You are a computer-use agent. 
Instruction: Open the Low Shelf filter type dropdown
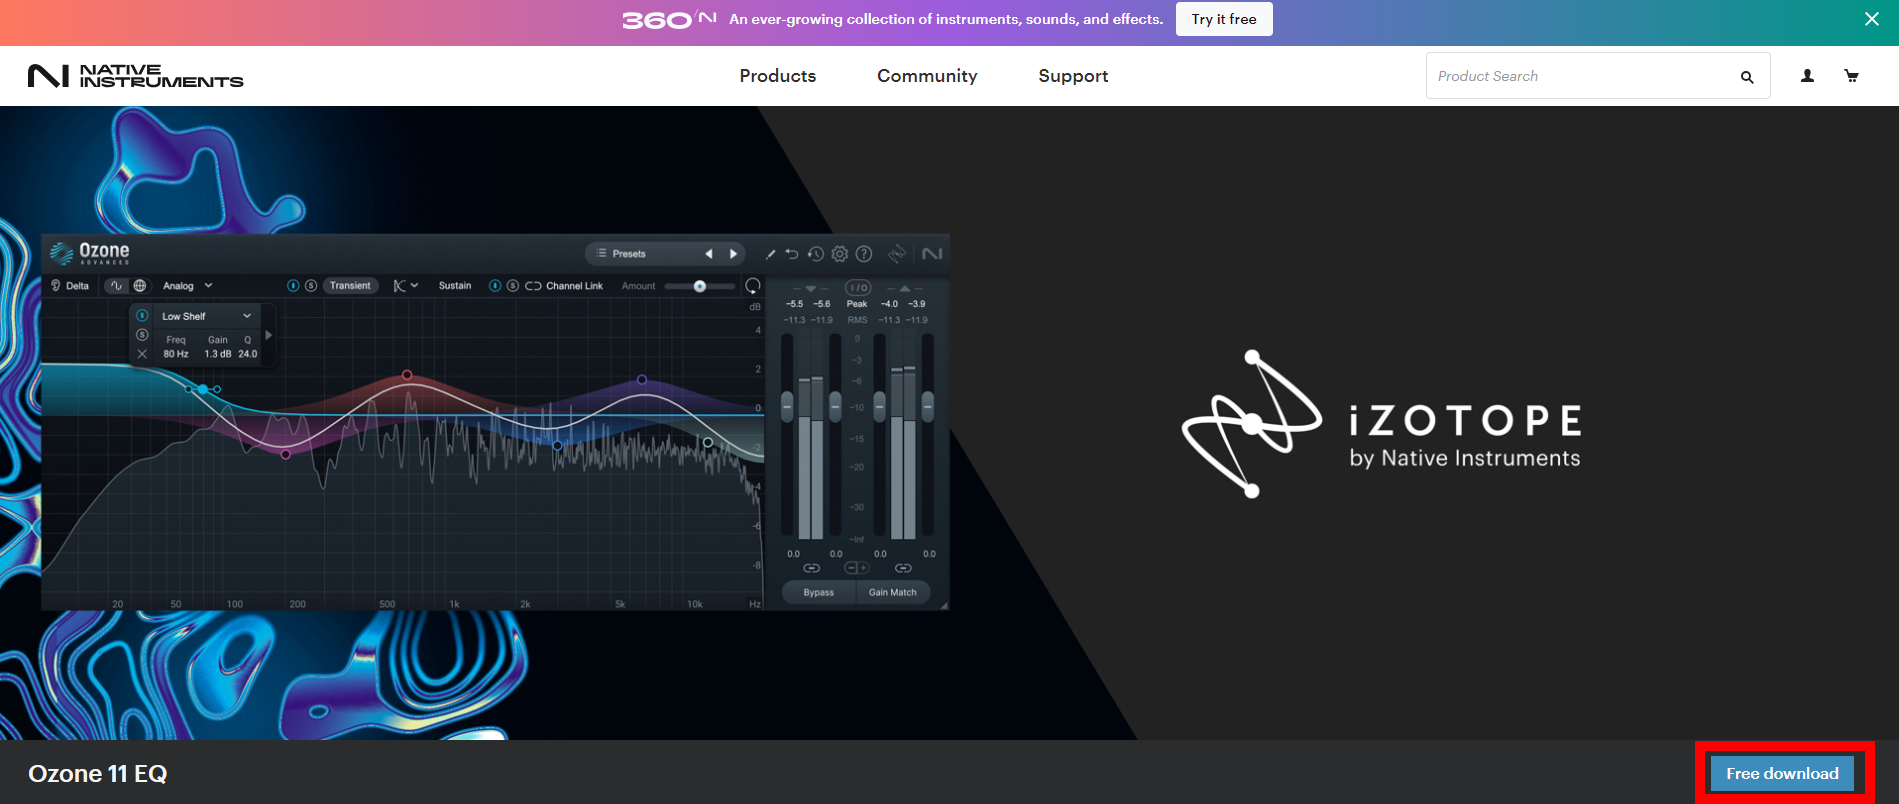[207, 316]
